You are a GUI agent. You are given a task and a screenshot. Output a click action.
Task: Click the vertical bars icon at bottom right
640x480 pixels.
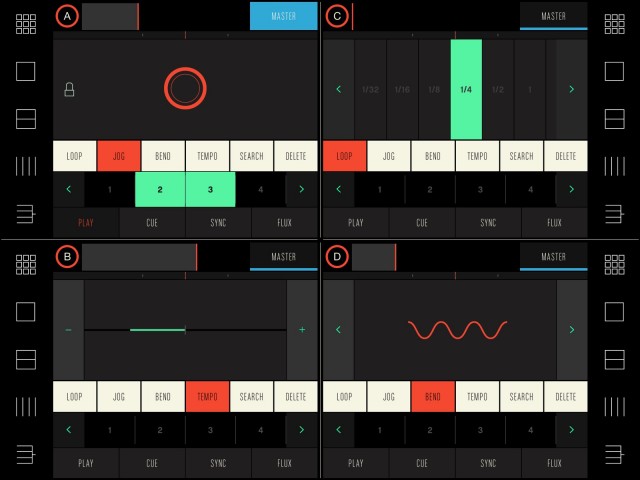click(614, 406)
